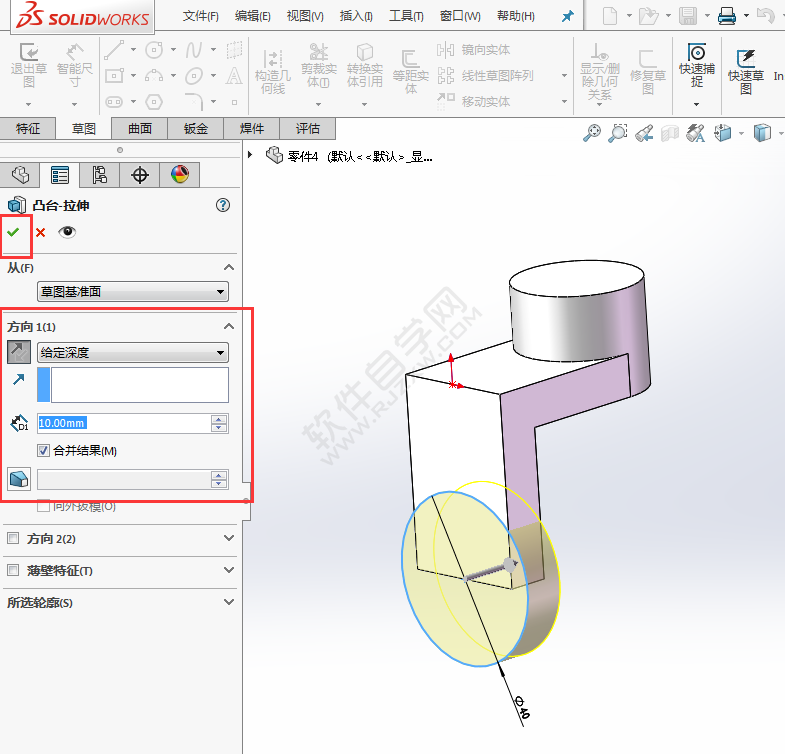785x754 pixels.
Task: Collapse the Direction 1 section chevron
Action: pos(229,326)
